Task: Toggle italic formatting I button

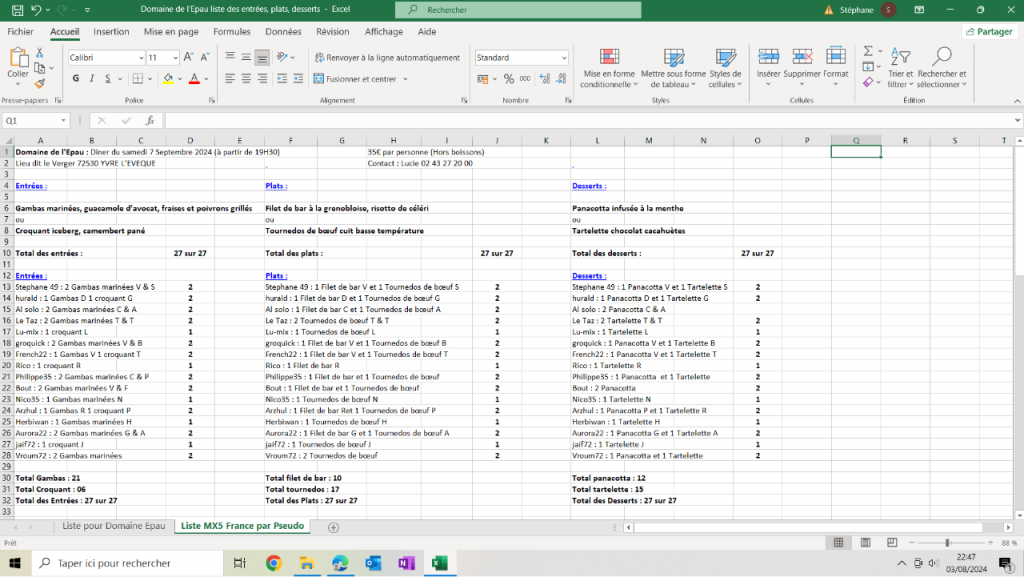Action: point(92,78)
